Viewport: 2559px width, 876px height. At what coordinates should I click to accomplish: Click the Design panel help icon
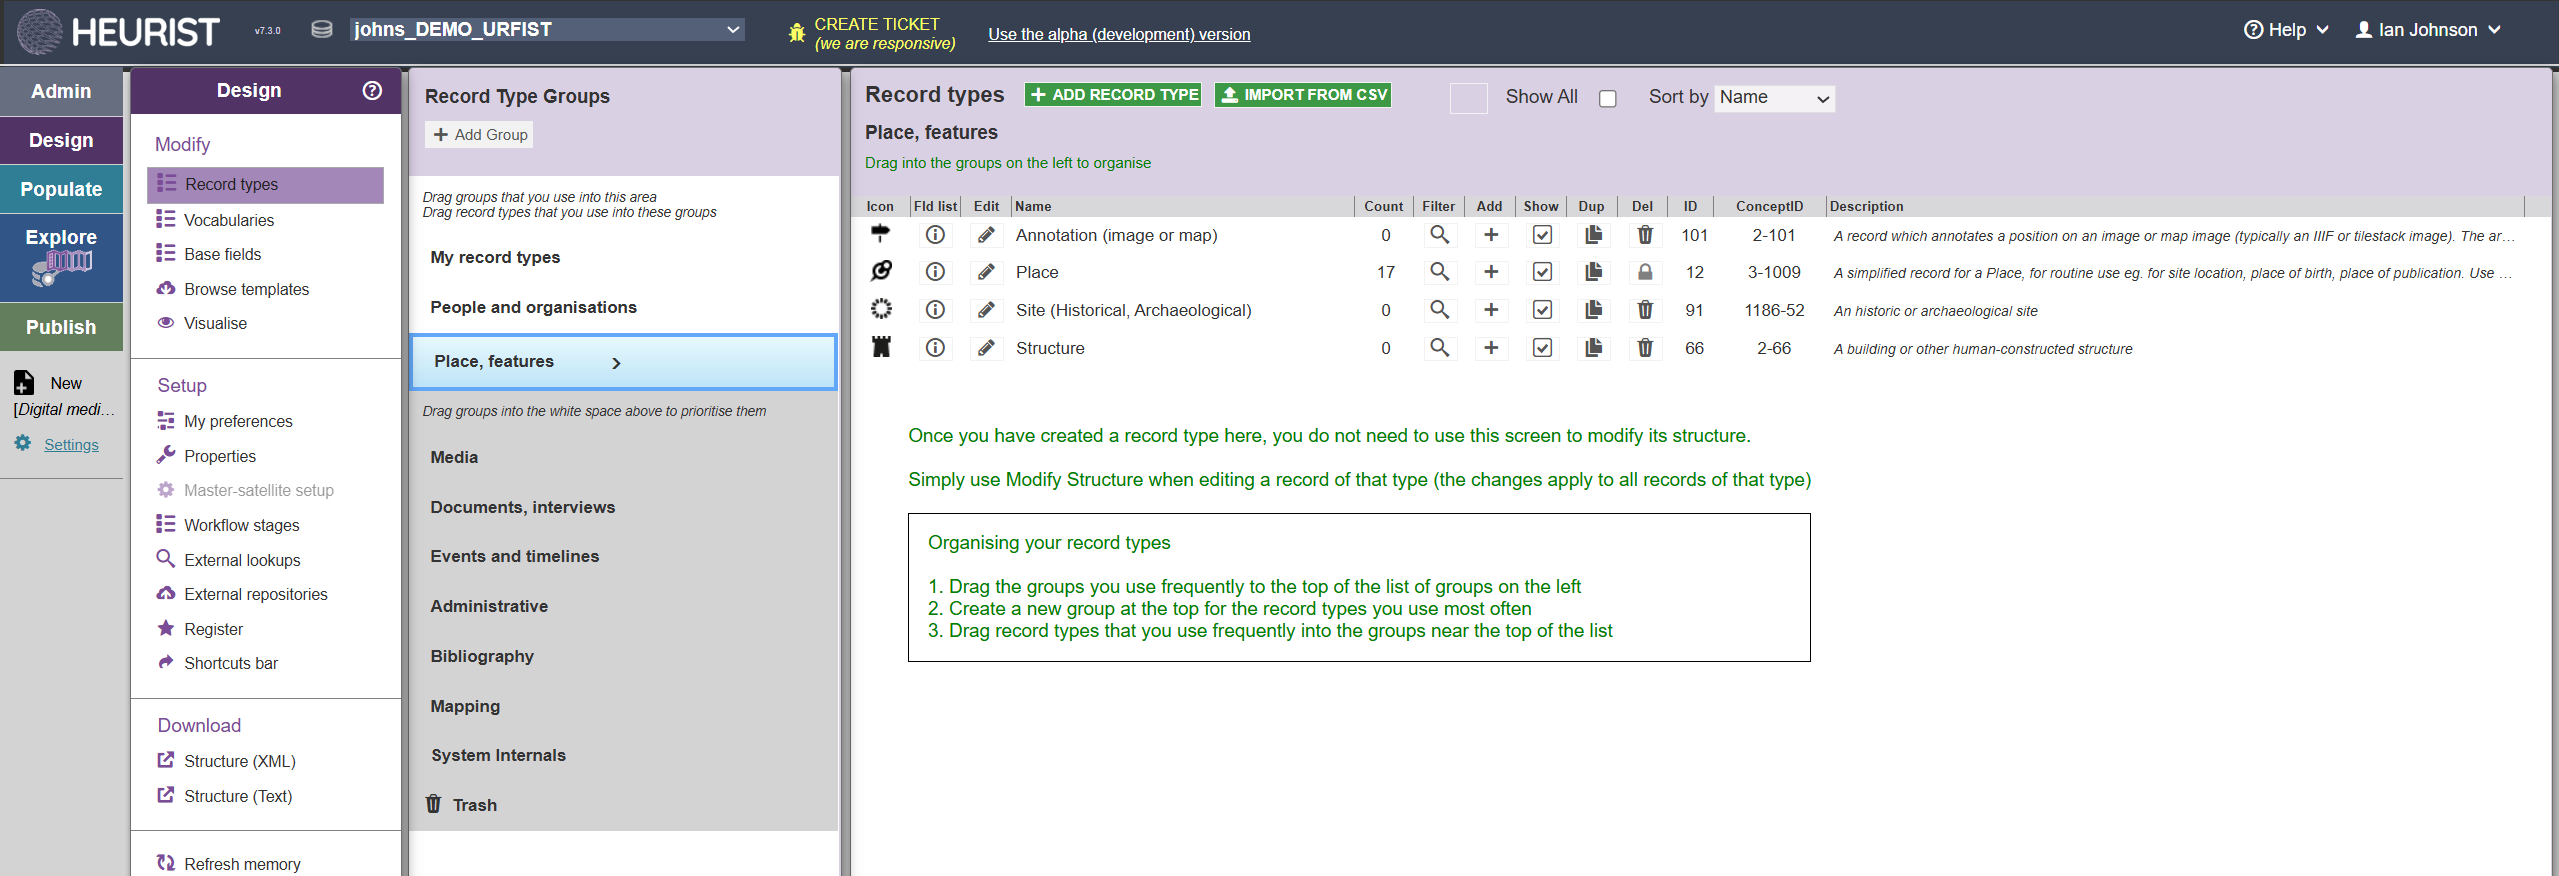[372, 90]
